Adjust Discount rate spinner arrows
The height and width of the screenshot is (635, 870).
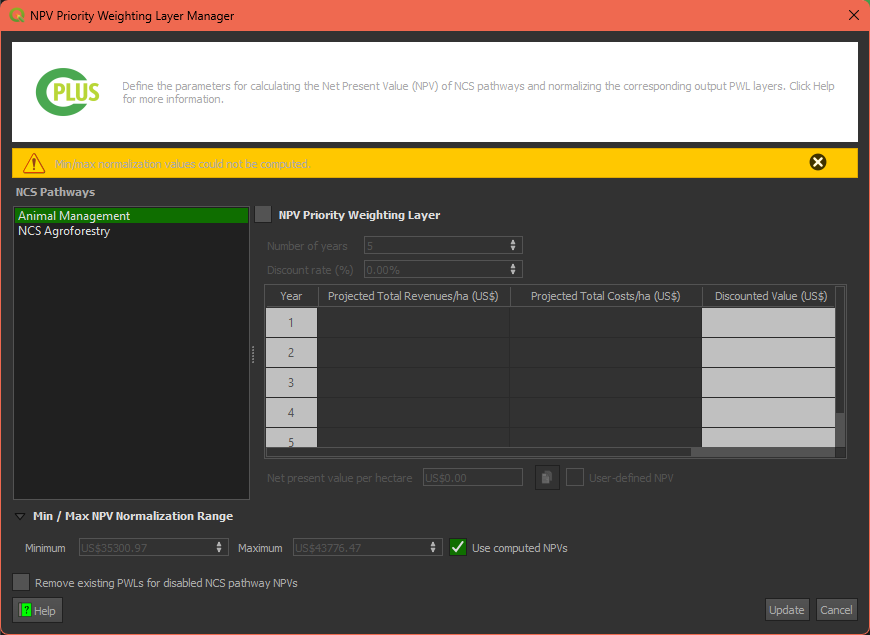pos(513,270)
